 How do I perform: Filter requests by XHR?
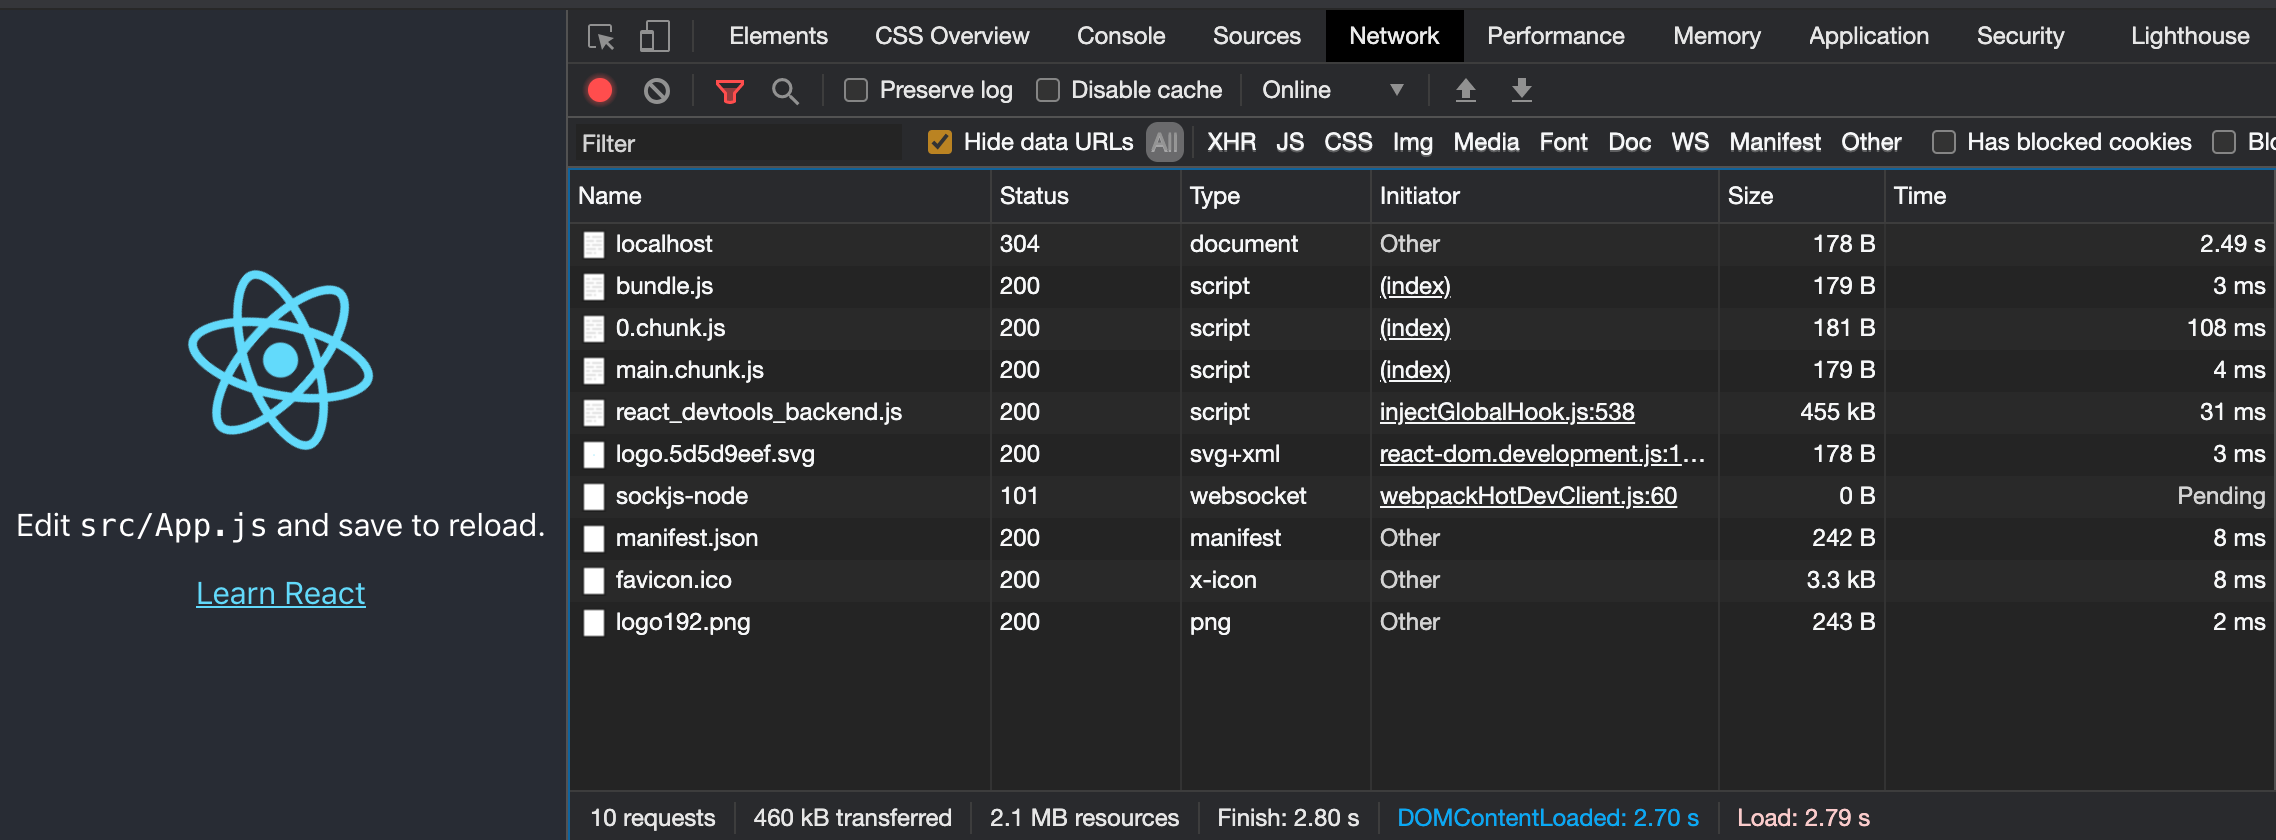pos(1231,142)
